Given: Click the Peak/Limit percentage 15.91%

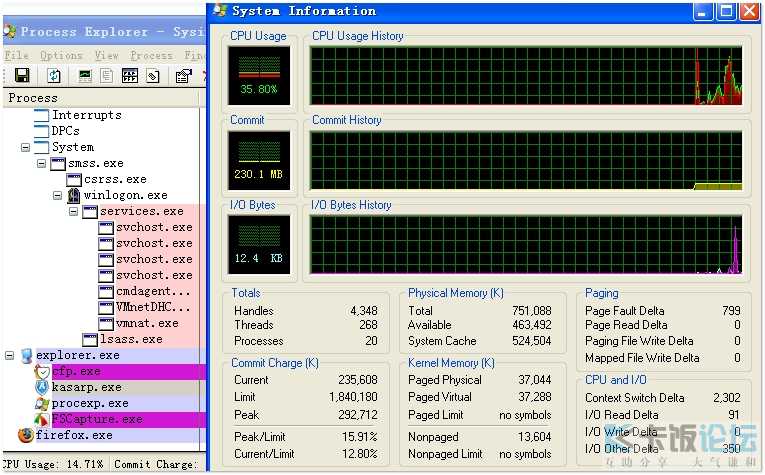Looking at the screenshot, I should point(360,437).
